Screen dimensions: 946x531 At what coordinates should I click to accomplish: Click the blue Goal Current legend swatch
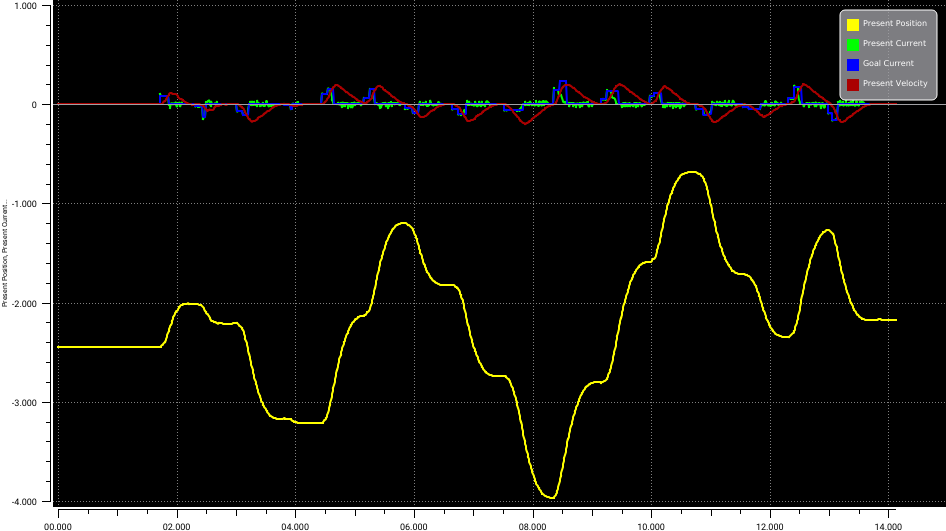[853, 64]
